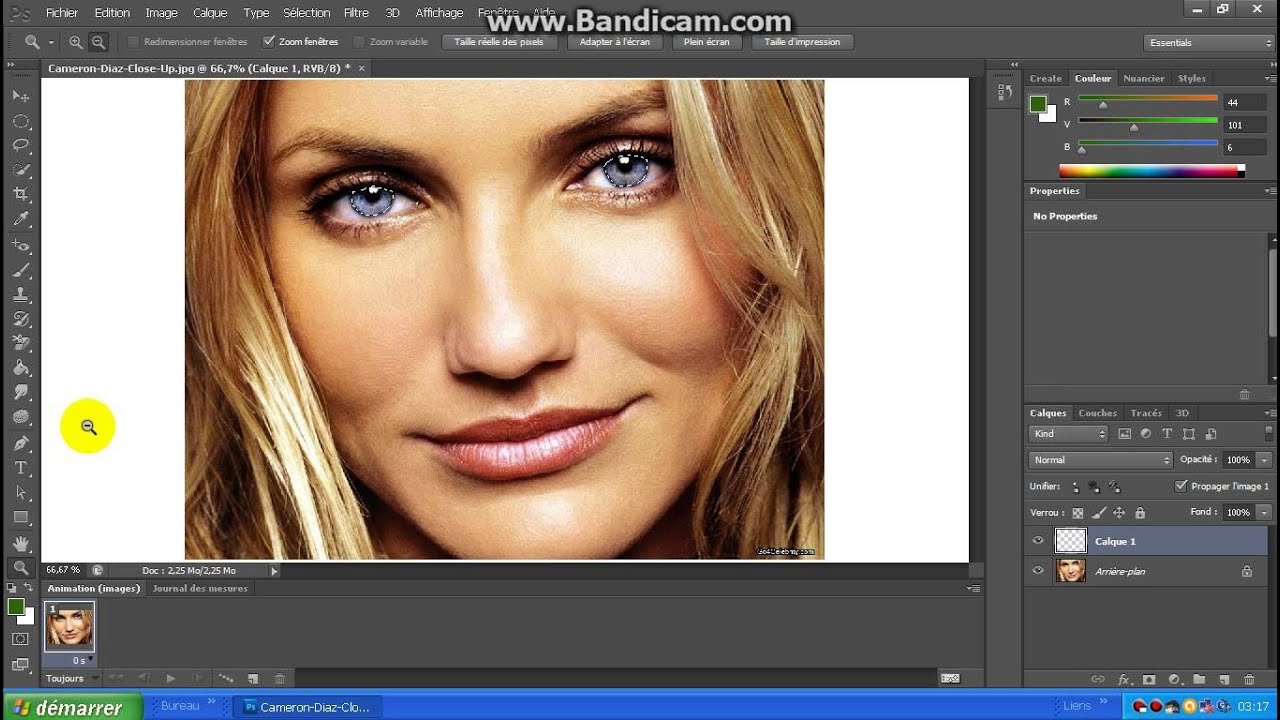1280x720 pixels.
Task: Open the Kind layer filter dropdown
Action: [1068, 434]
